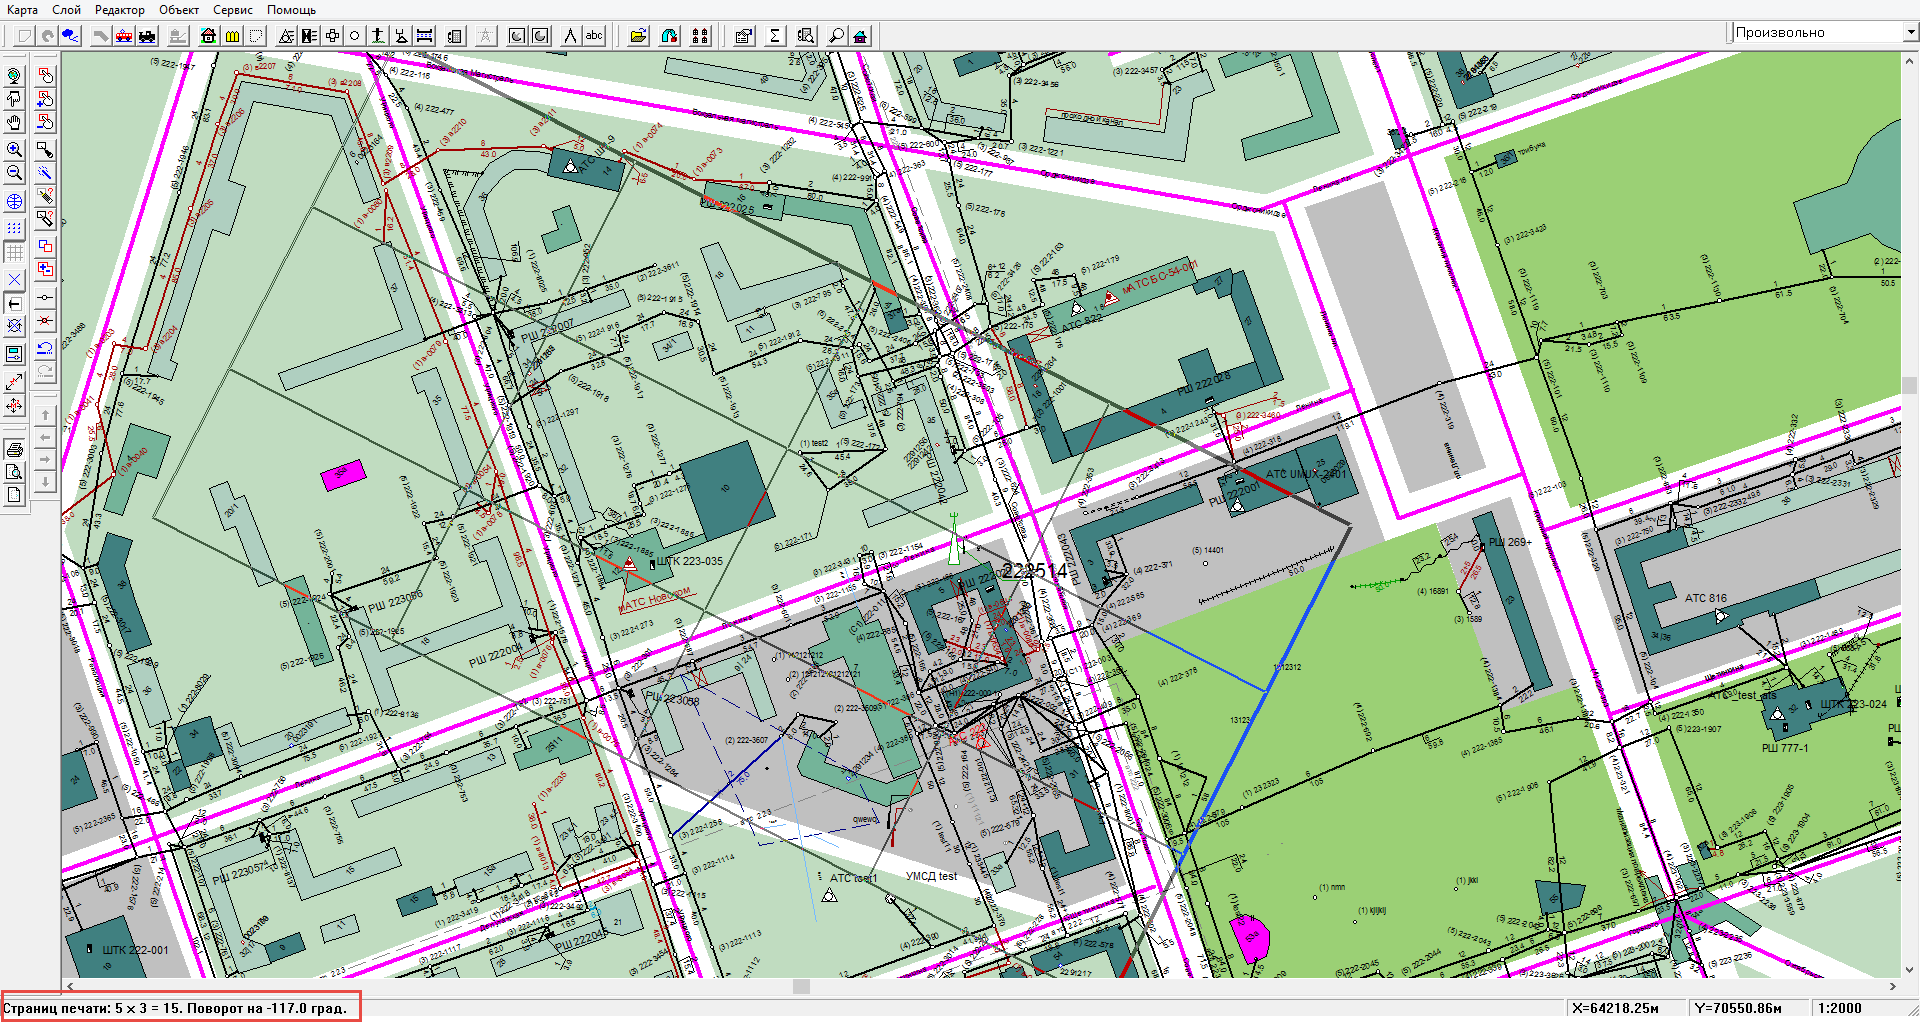
Task: Click the right arrow button in left panel
Action: click(x=45, y=459)
